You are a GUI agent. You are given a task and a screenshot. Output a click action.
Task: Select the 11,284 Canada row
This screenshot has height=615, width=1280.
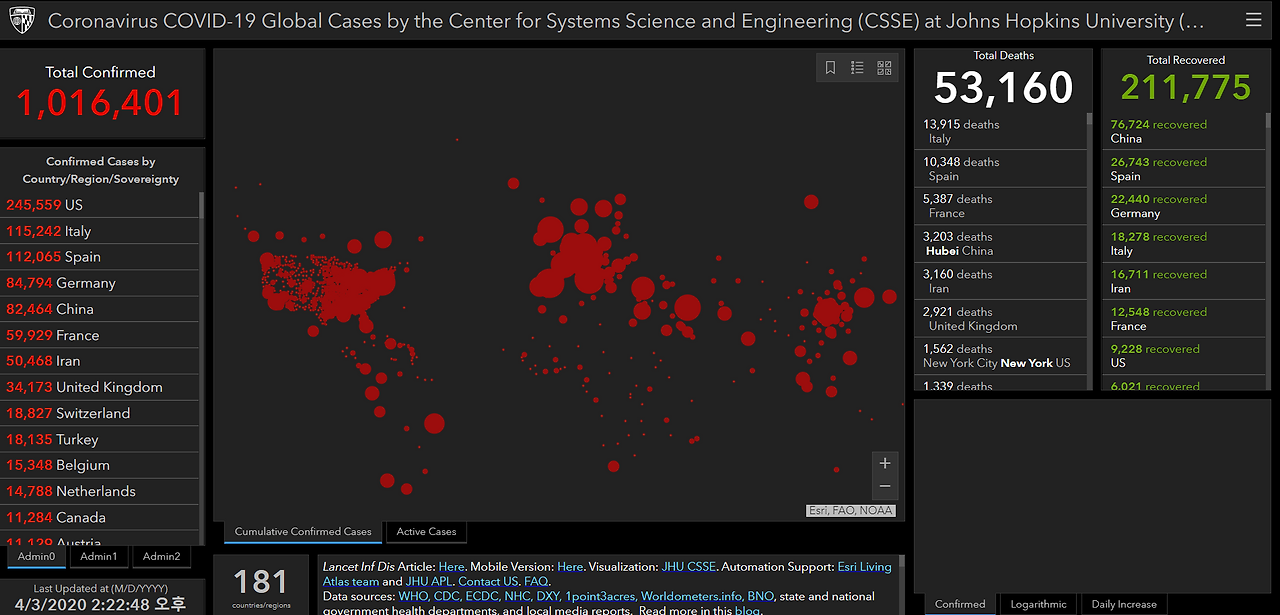pyautogui.click(x=100, y=517)
